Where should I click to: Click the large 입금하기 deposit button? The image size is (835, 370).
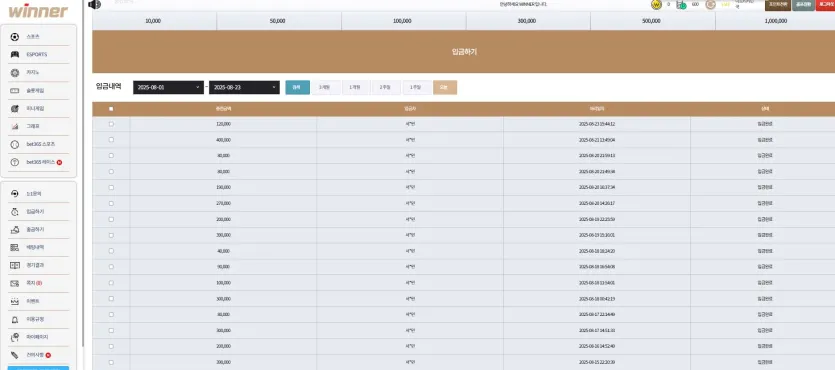(463, 52)
